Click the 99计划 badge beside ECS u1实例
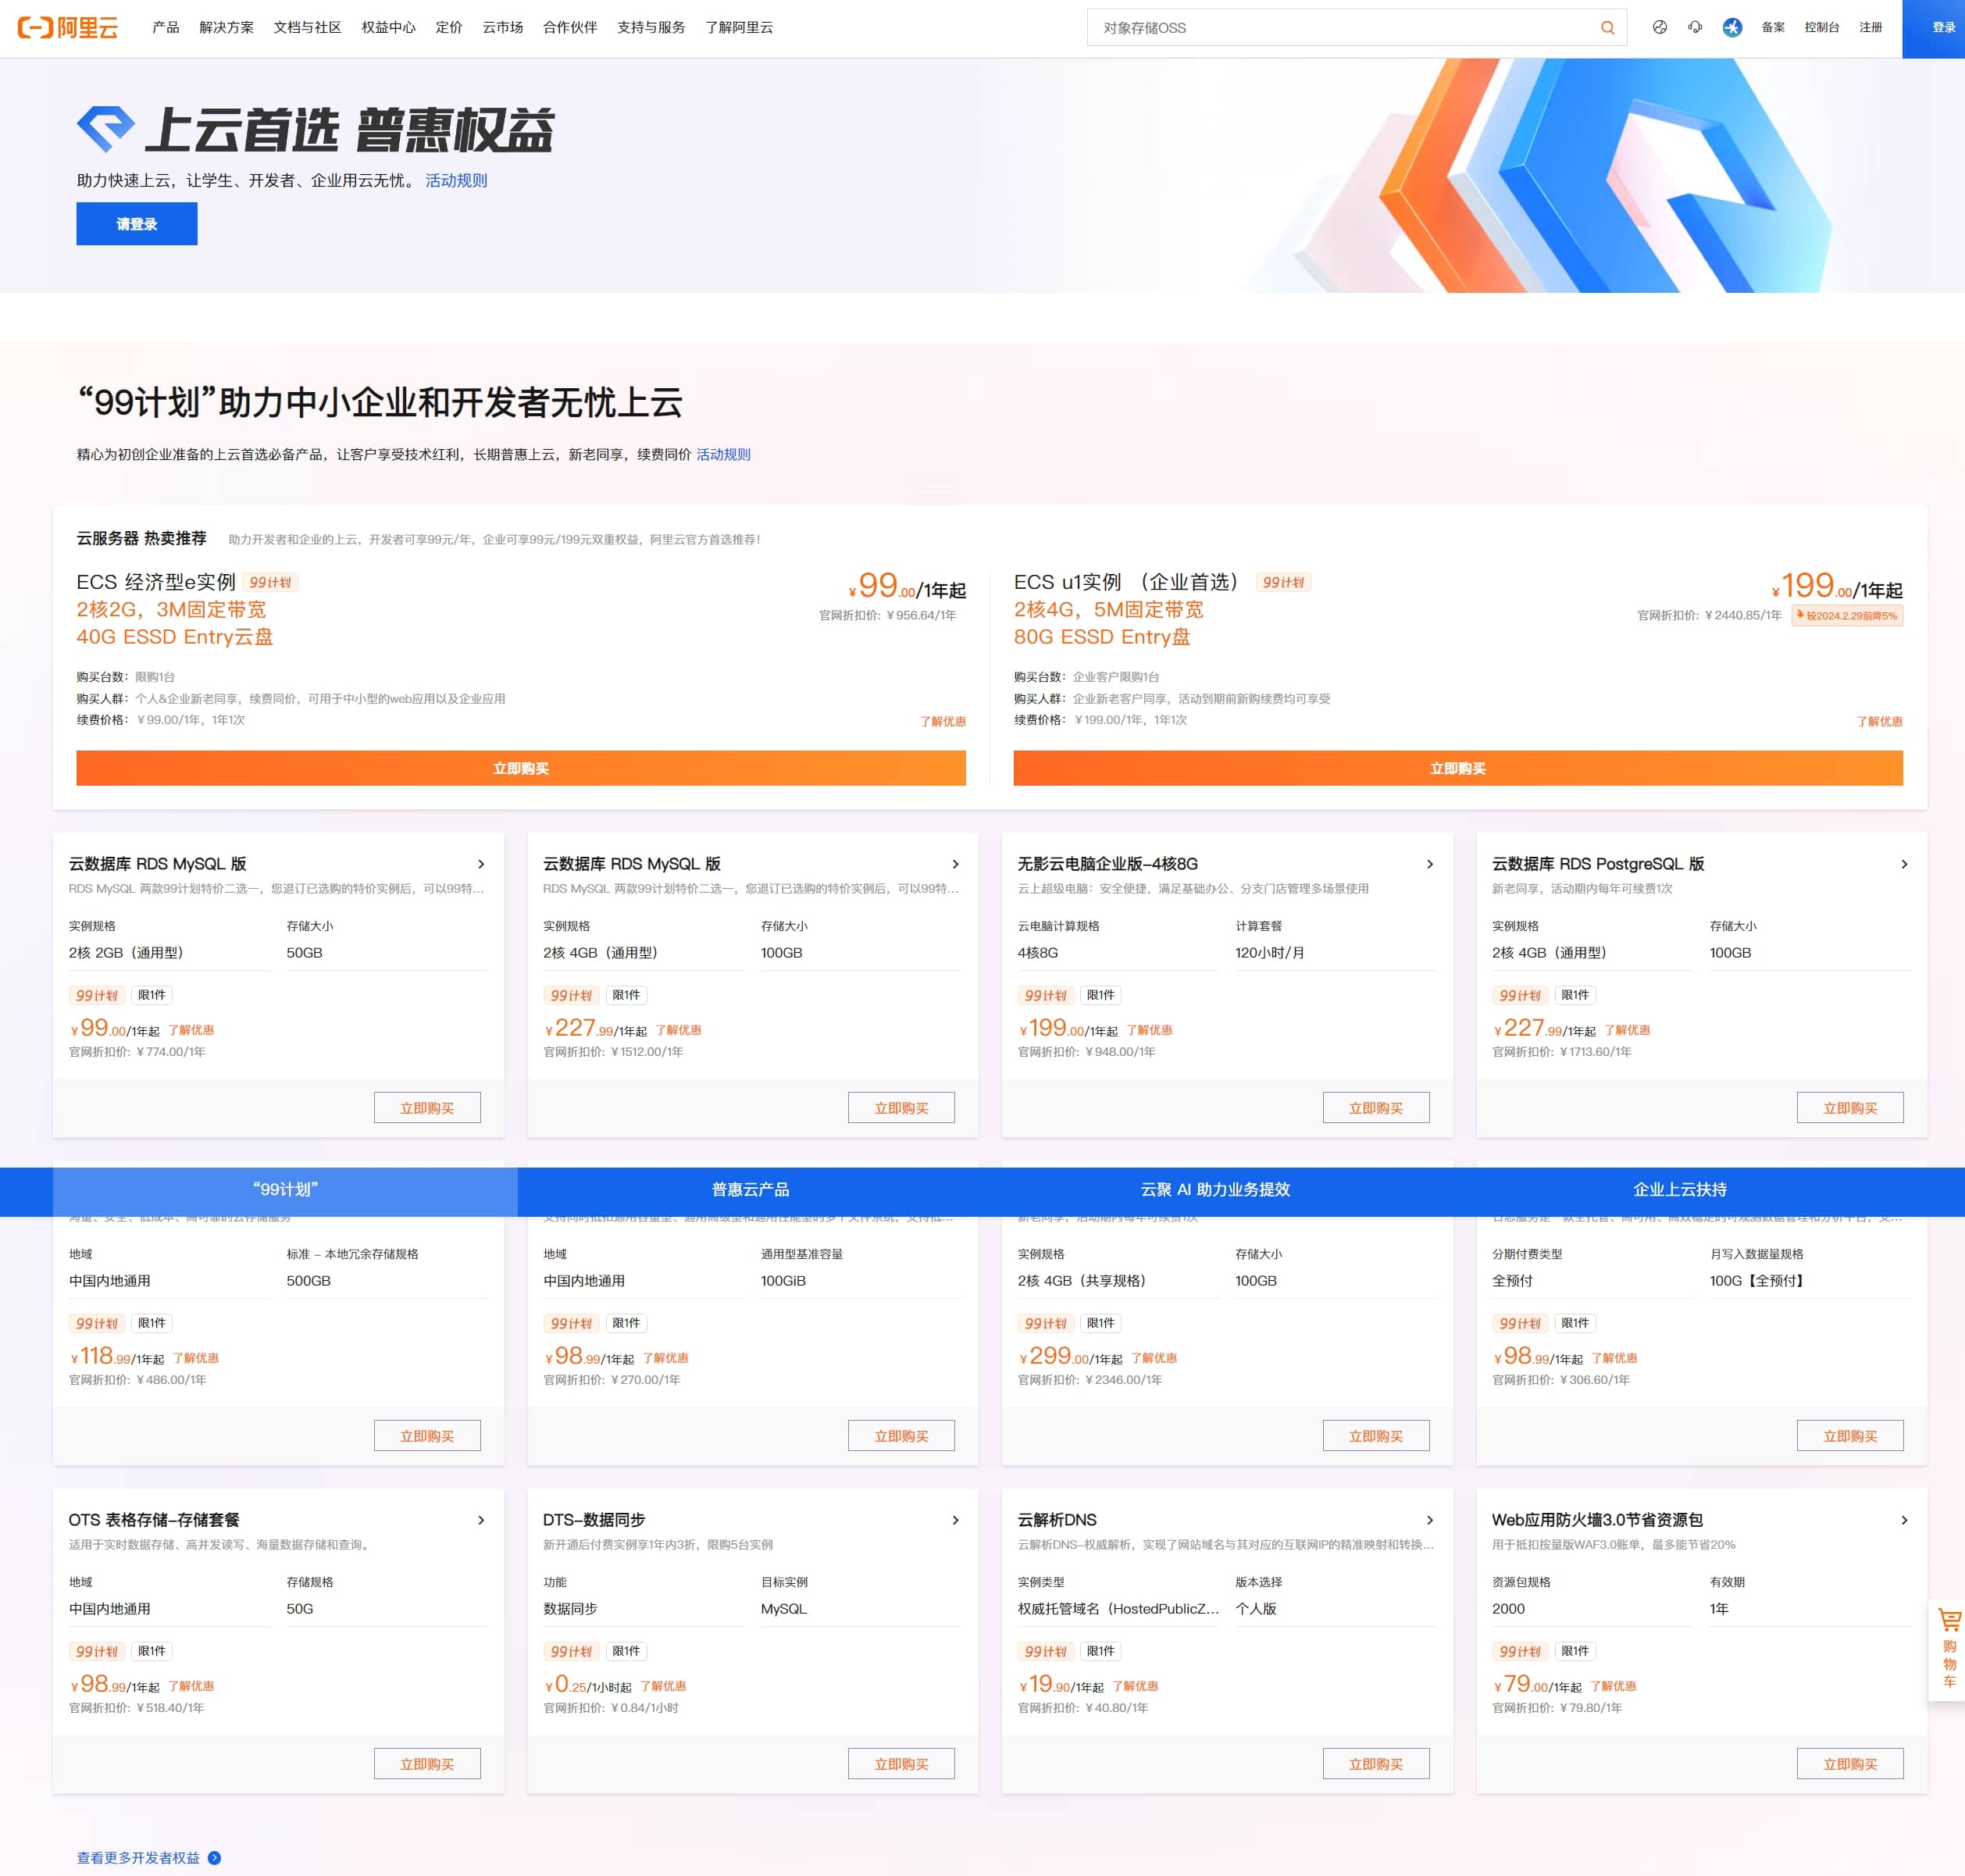The width and height of the screenshot is (1965, 1876). click(1283, 582)
